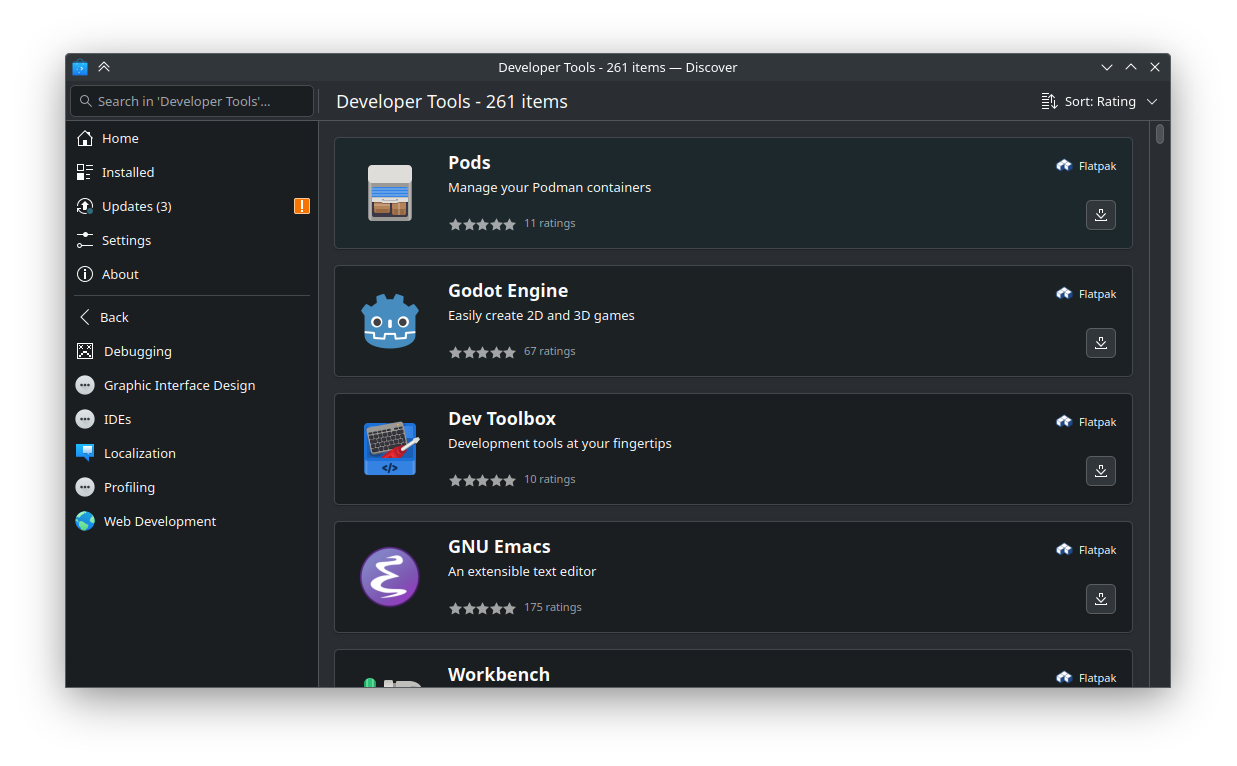The image size is (1237, 766).
Task: Install GNU Emacs with its download button
Action: (x=1101, y=599)
